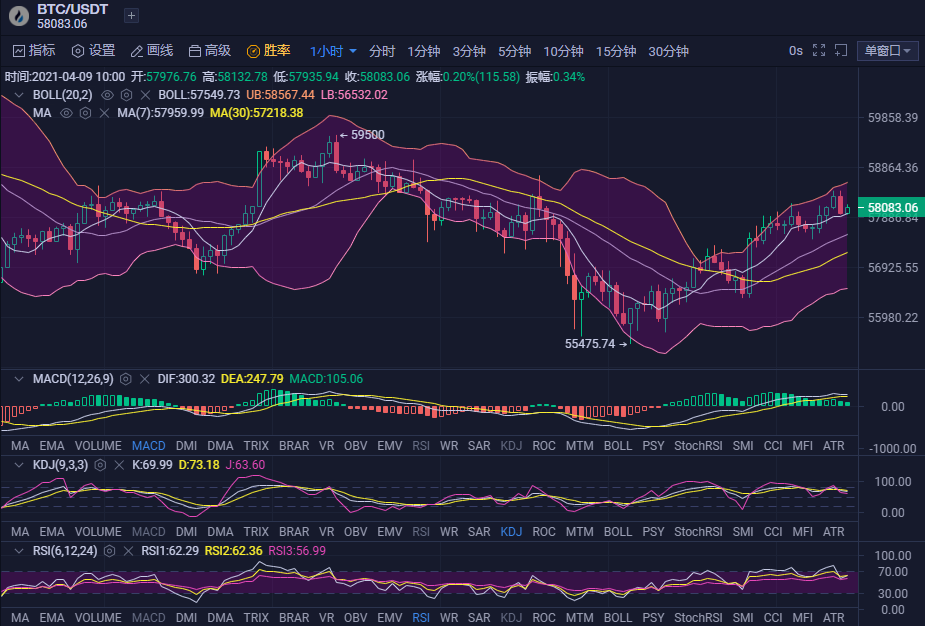This screenshot has height=626, width=925.
Task: Open MA indicator settings gear
Action: click(x=86, y=113)
